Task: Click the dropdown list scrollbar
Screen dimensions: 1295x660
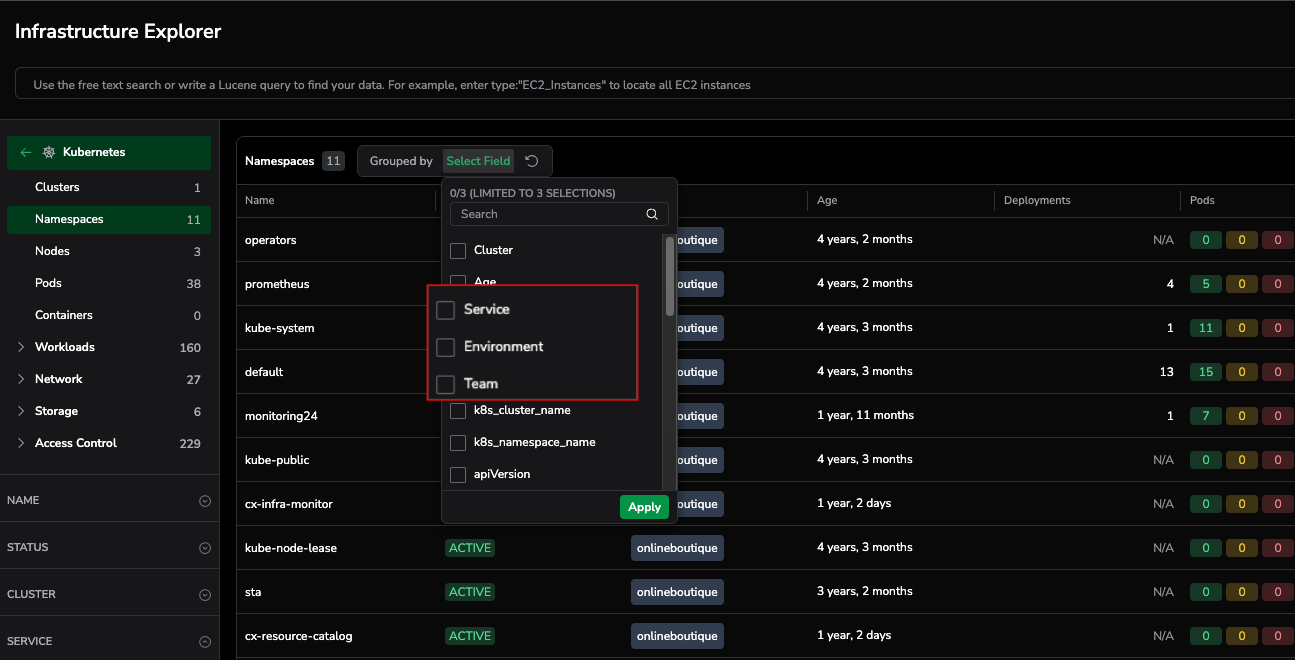Action: (669, 275)
